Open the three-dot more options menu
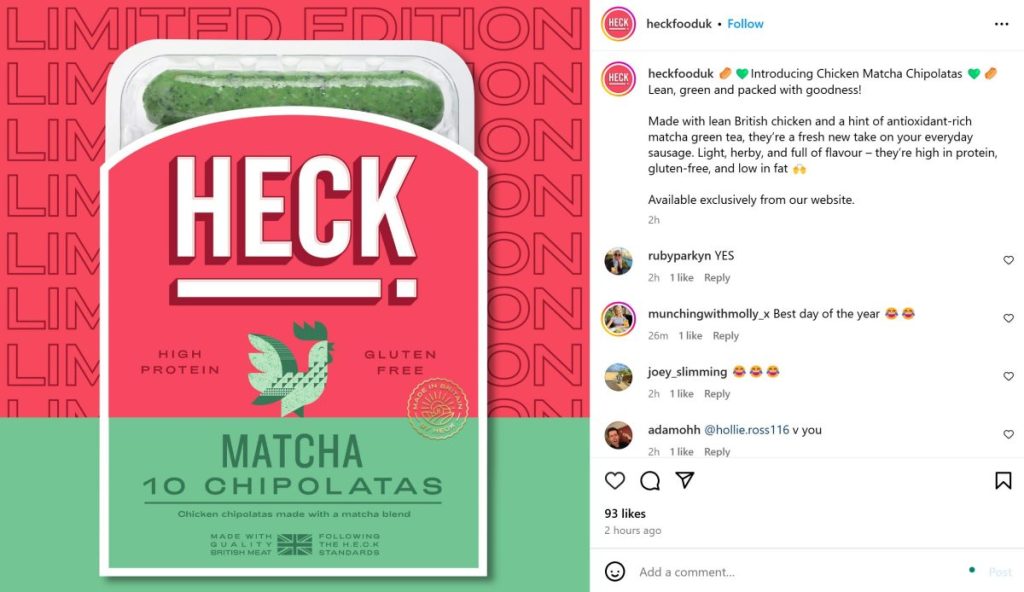 pyautogui.click(x=1001, y=24)
